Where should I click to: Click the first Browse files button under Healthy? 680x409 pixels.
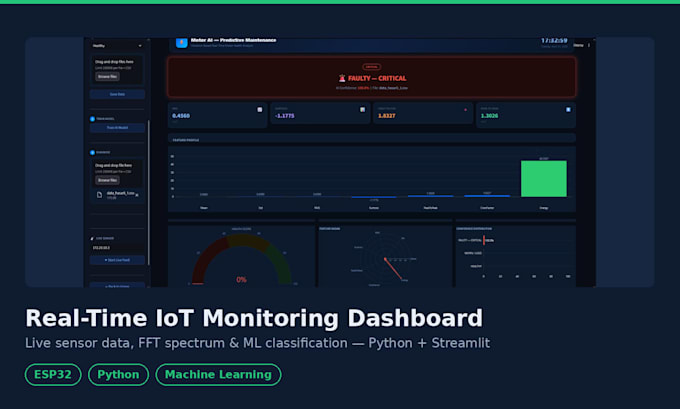tap(108, 76)
